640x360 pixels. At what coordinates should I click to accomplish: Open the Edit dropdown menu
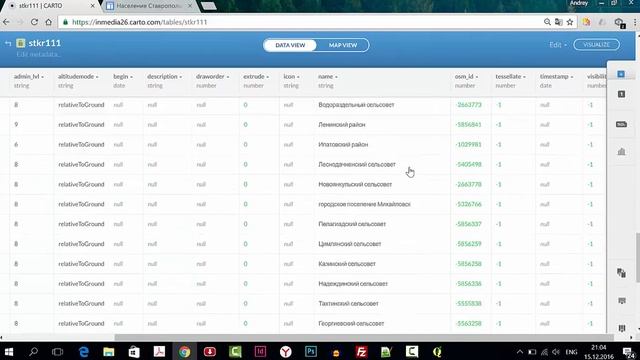click(558, 45)
